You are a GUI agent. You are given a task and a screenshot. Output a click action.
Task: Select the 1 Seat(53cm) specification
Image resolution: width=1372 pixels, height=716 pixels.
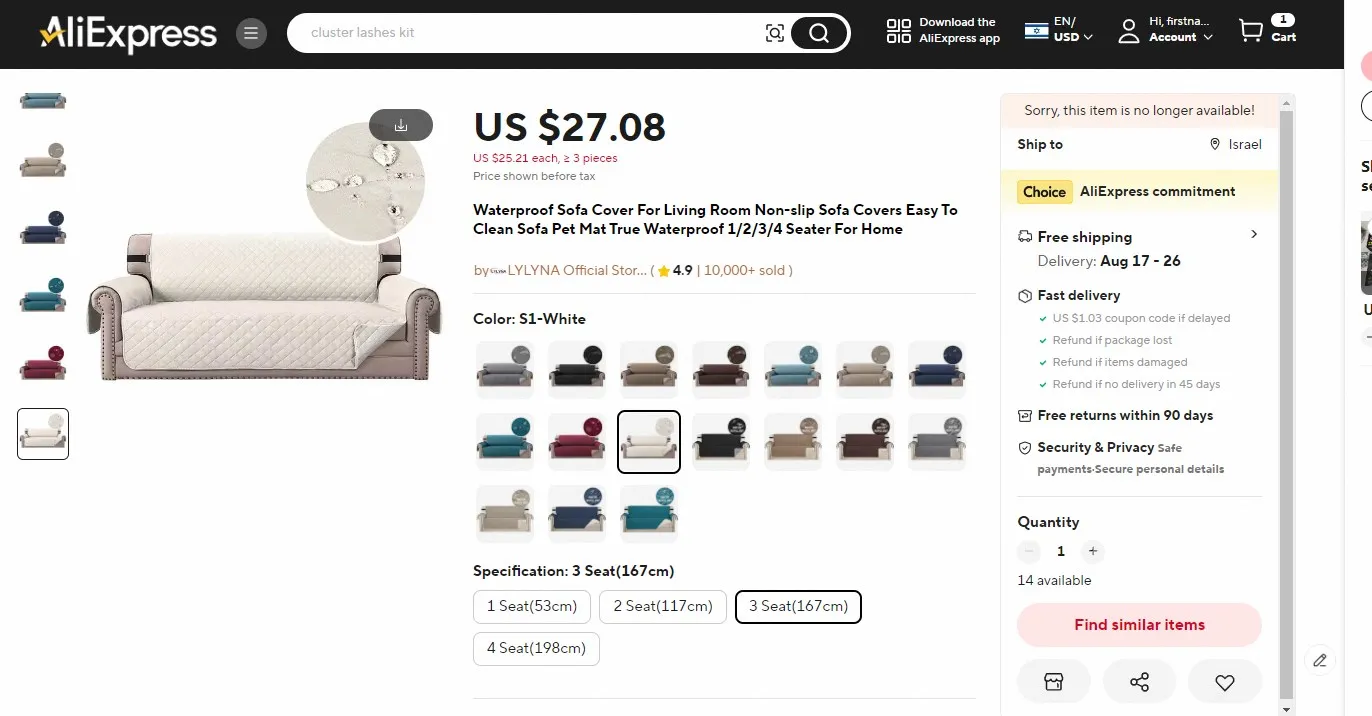point(532,606)
